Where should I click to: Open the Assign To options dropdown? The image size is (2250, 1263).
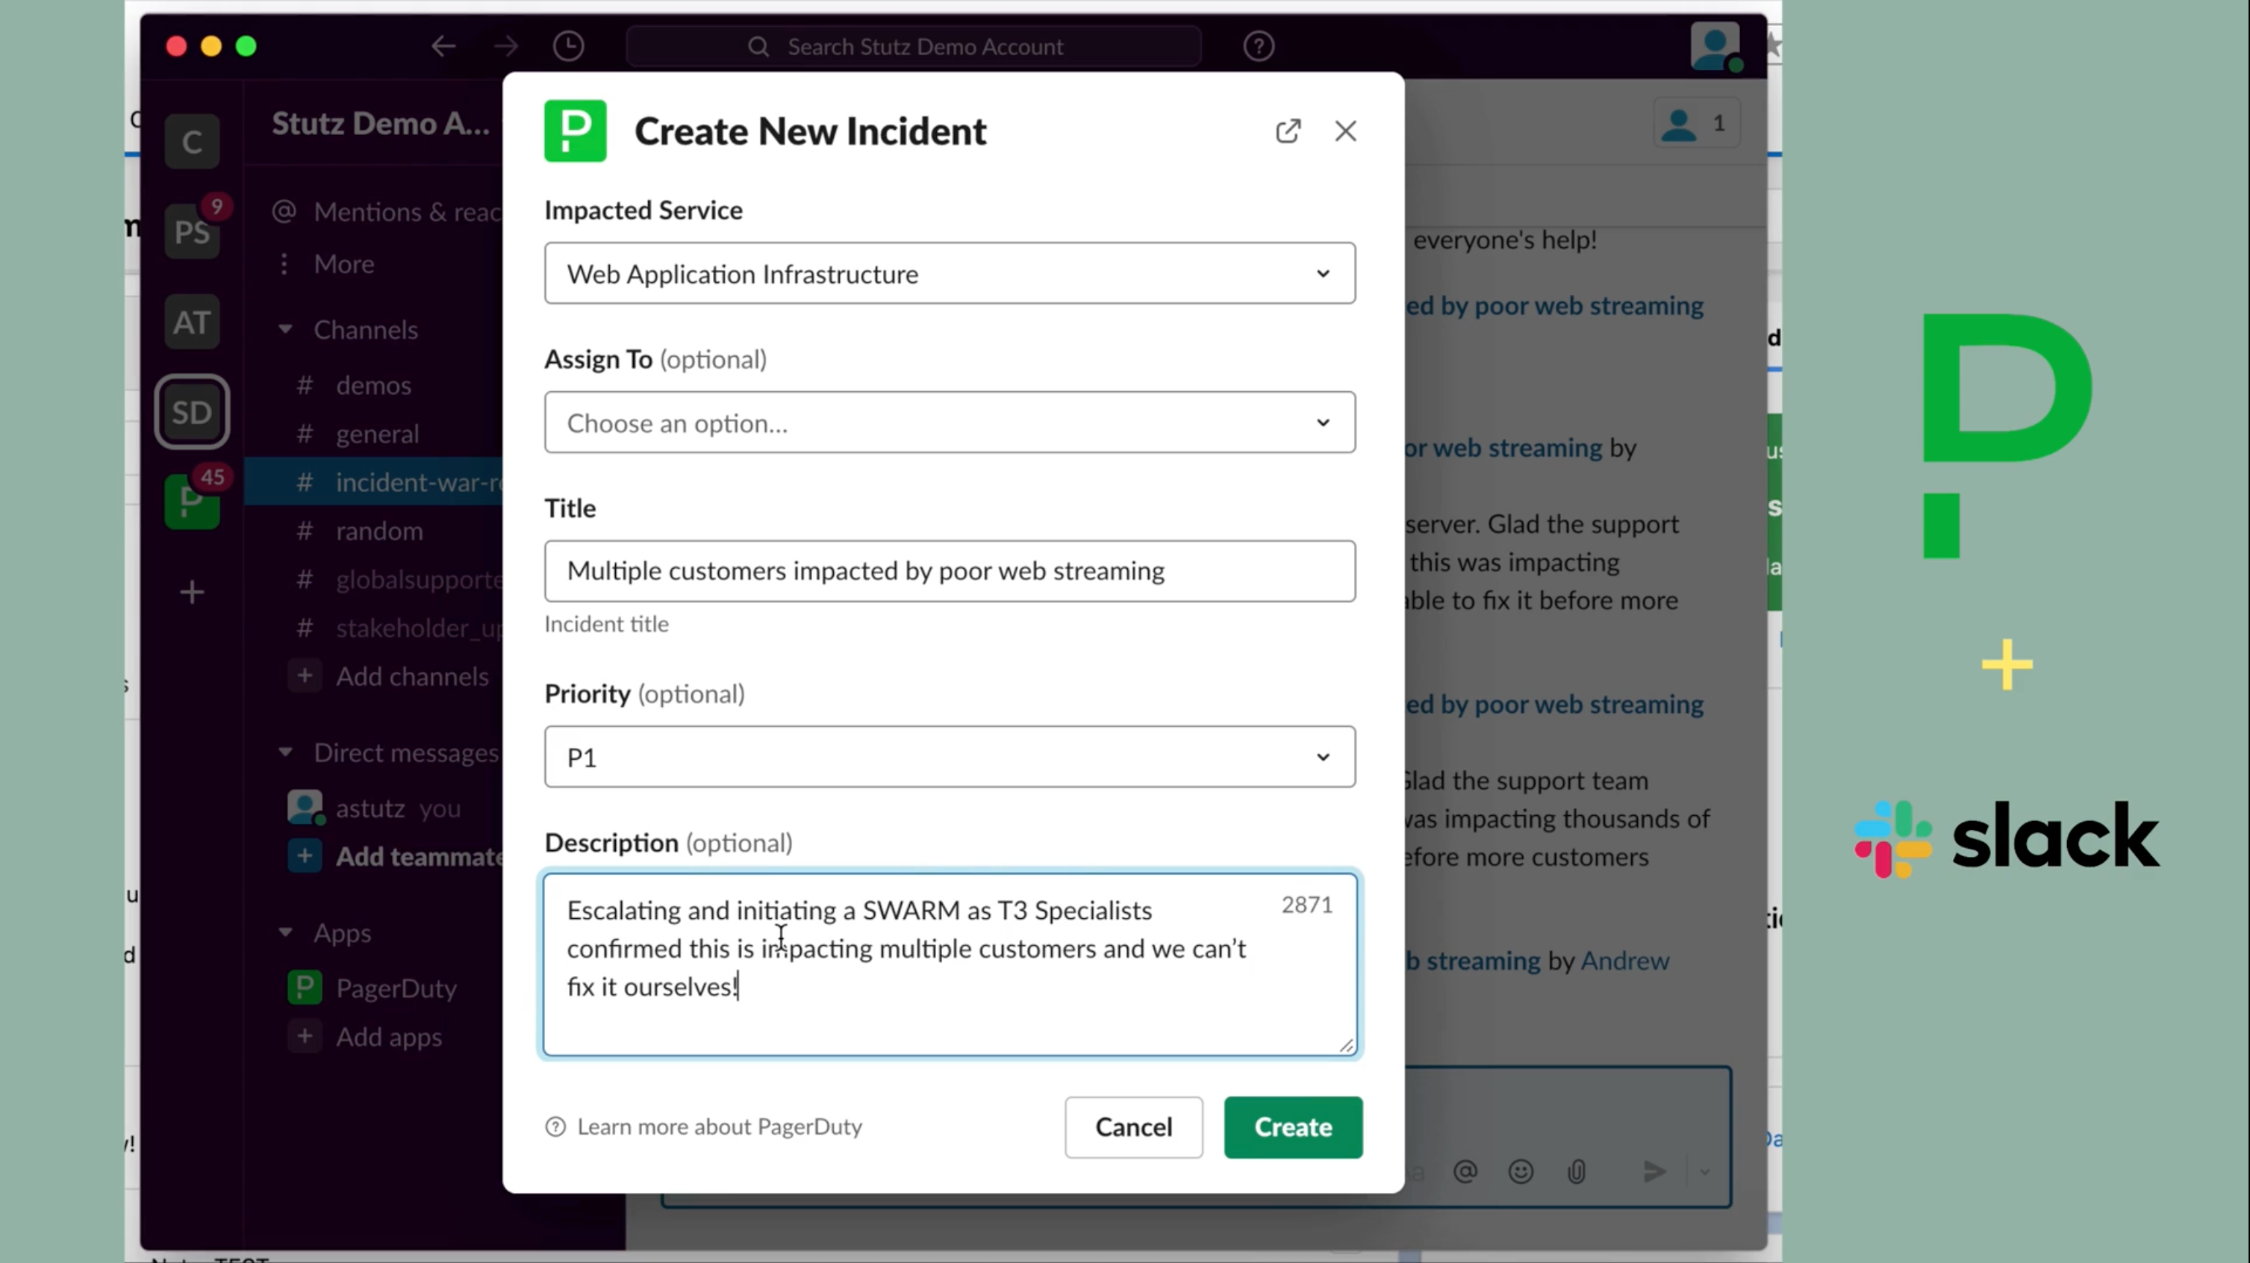pyautogui.click(x=1322, y=422)
